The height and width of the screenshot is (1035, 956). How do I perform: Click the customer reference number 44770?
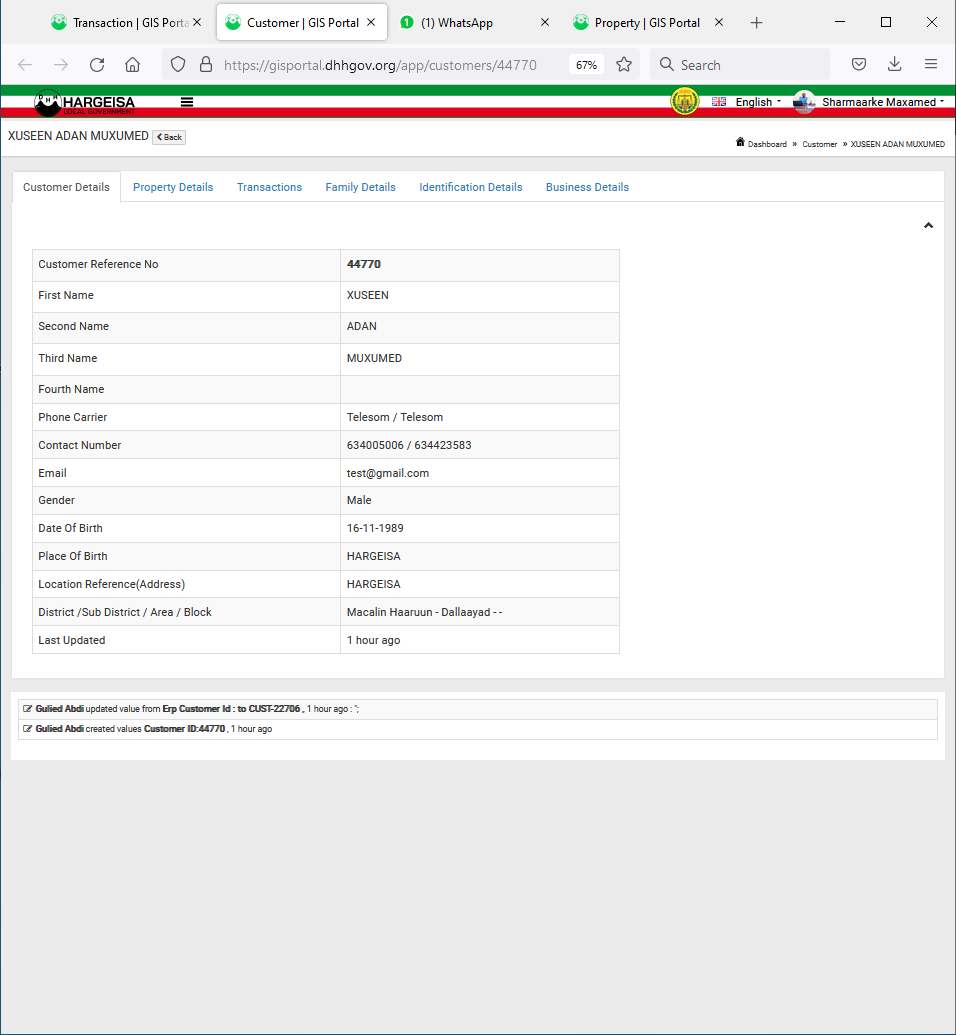pyautogui.click(x=364, y=264)
